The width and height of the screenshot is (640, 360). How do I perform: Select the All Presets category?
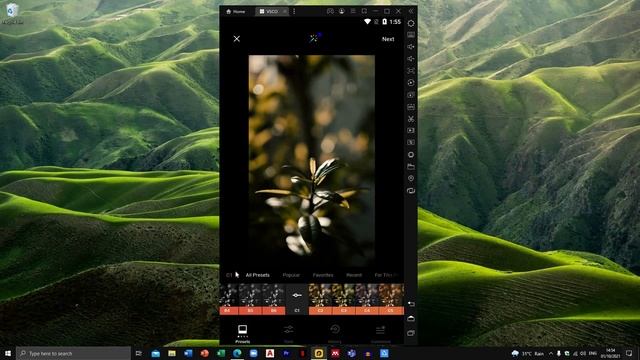pos(258,275)
